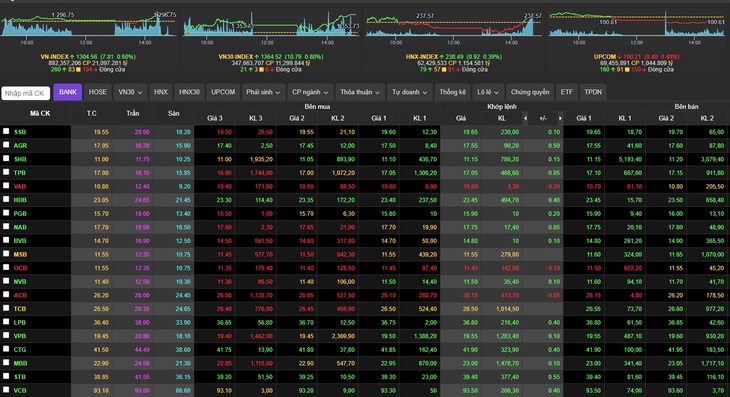Click the SSB stock symbol
Viewport: 730px width, 397px height.
tap(20, 132)
